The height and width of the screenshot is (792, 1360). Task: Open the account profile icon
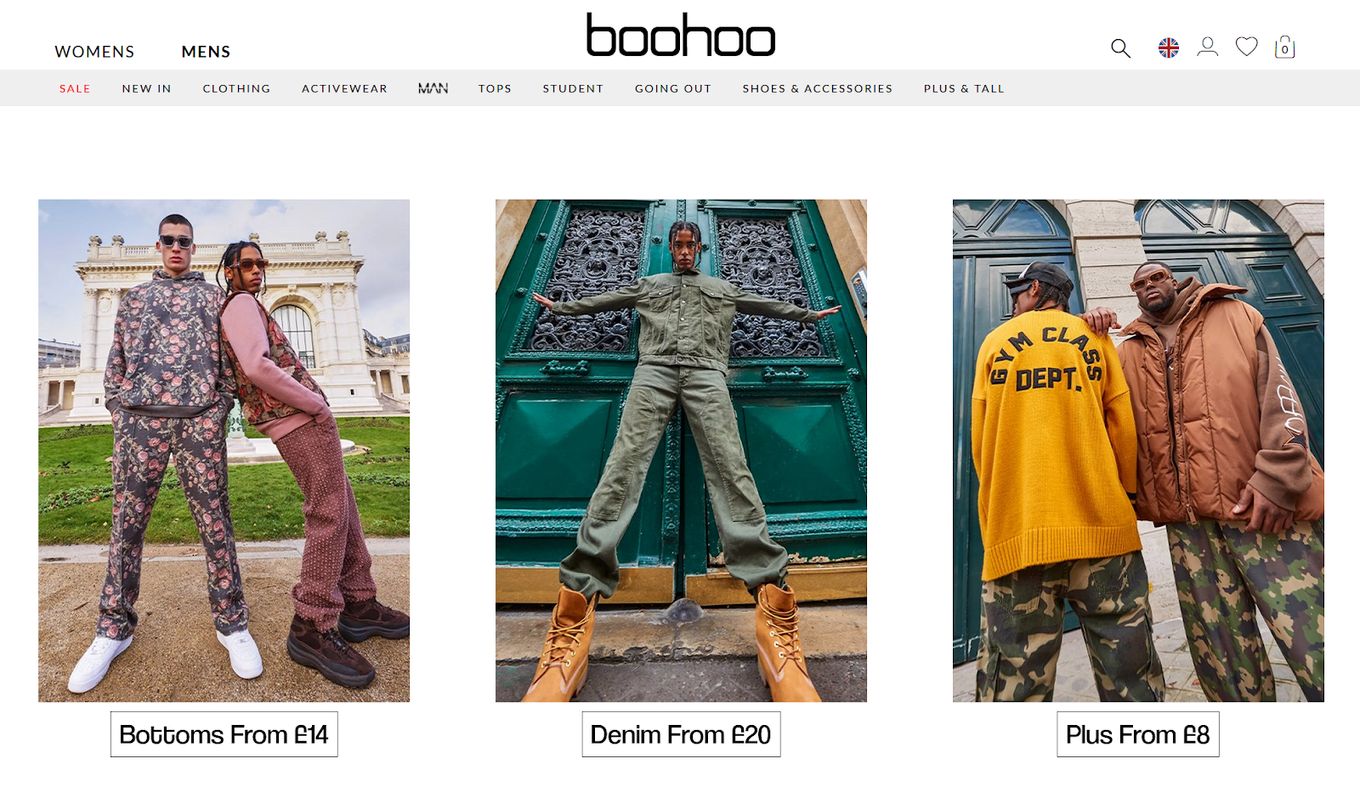click(x=1207, y=47)
